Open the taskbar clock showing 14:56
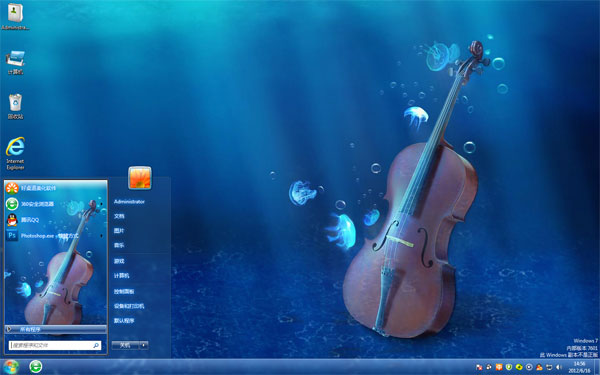600x375 pixels. point(579,367)
